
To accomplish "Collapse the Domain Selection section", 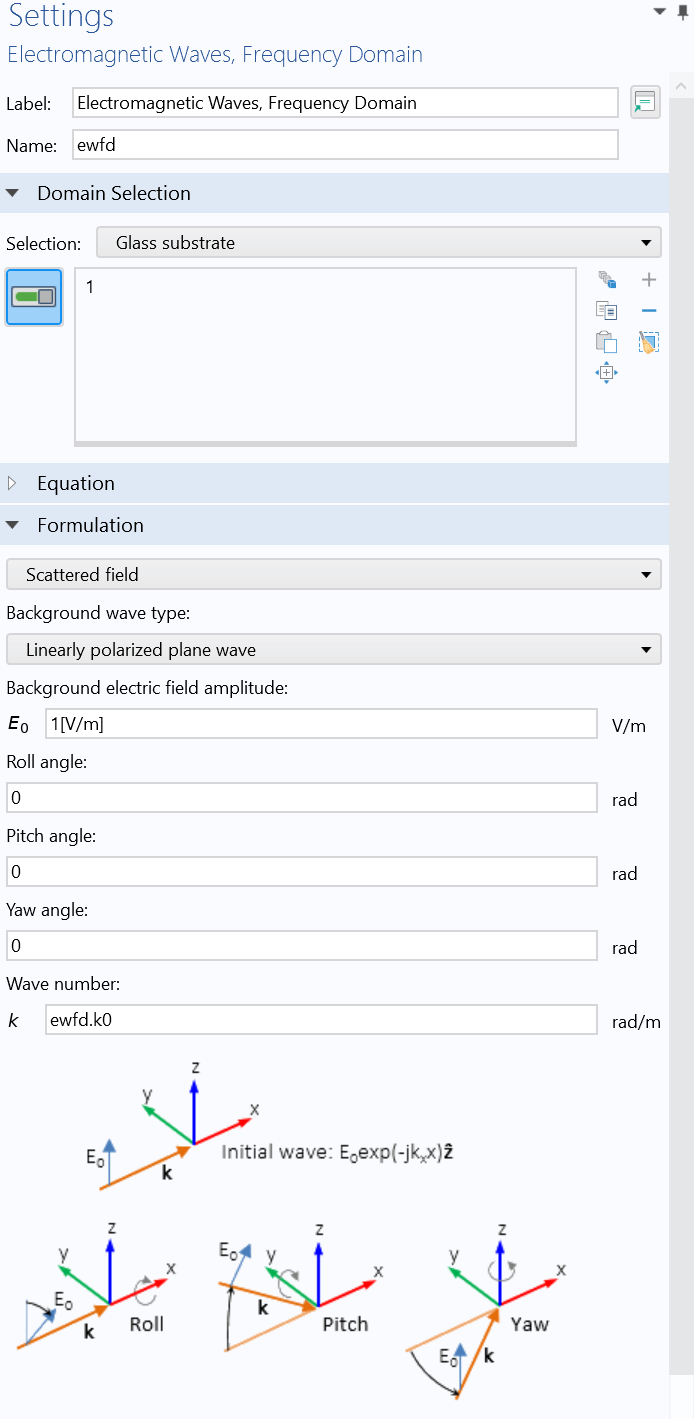I will 13,193.
